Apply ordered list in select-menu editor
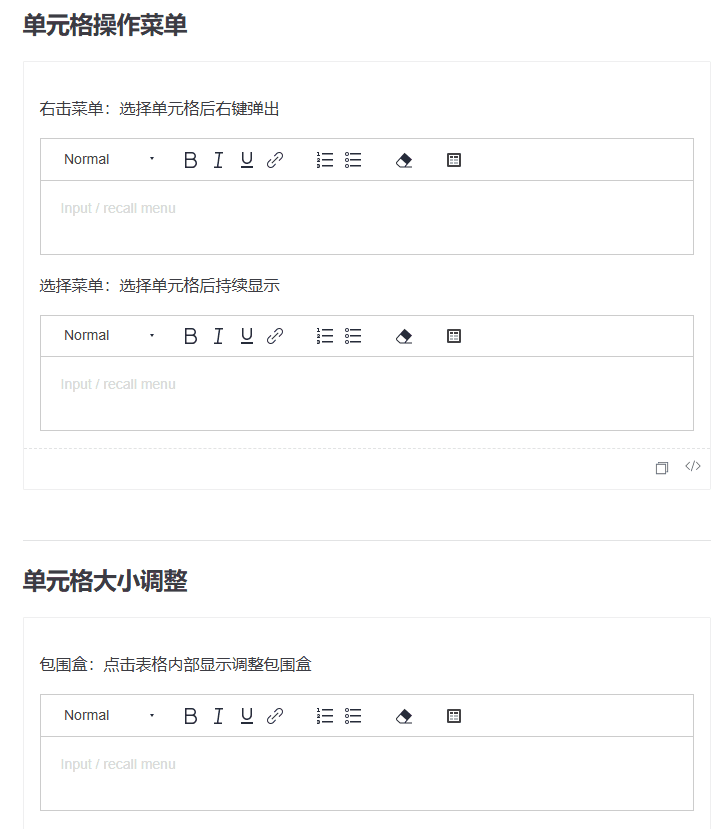725x829 pixels. coord(325,336)
